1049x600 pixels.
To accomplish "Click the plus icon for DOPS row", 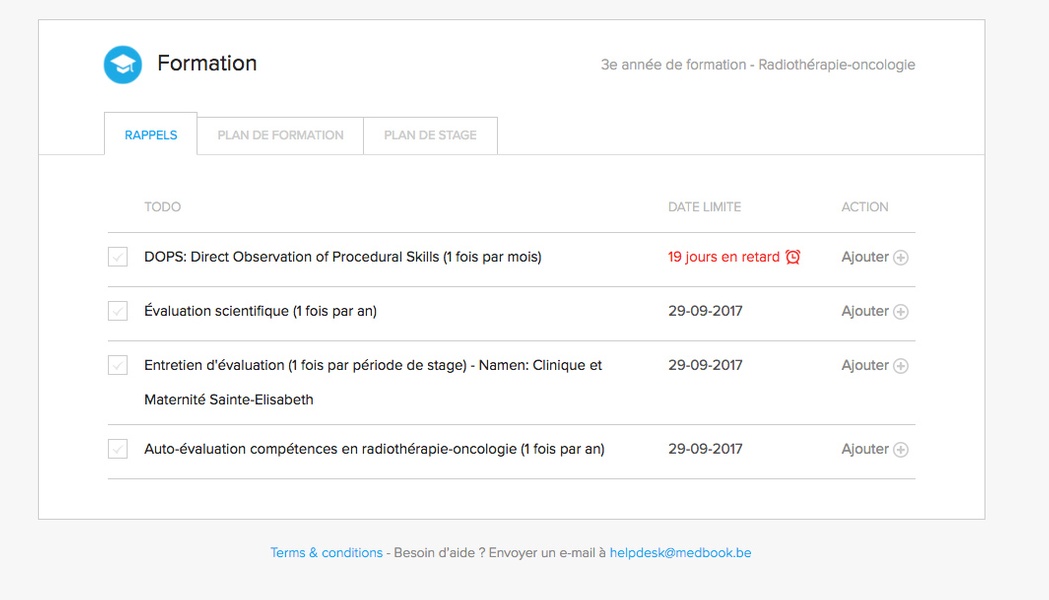I will tap(901, 258).
